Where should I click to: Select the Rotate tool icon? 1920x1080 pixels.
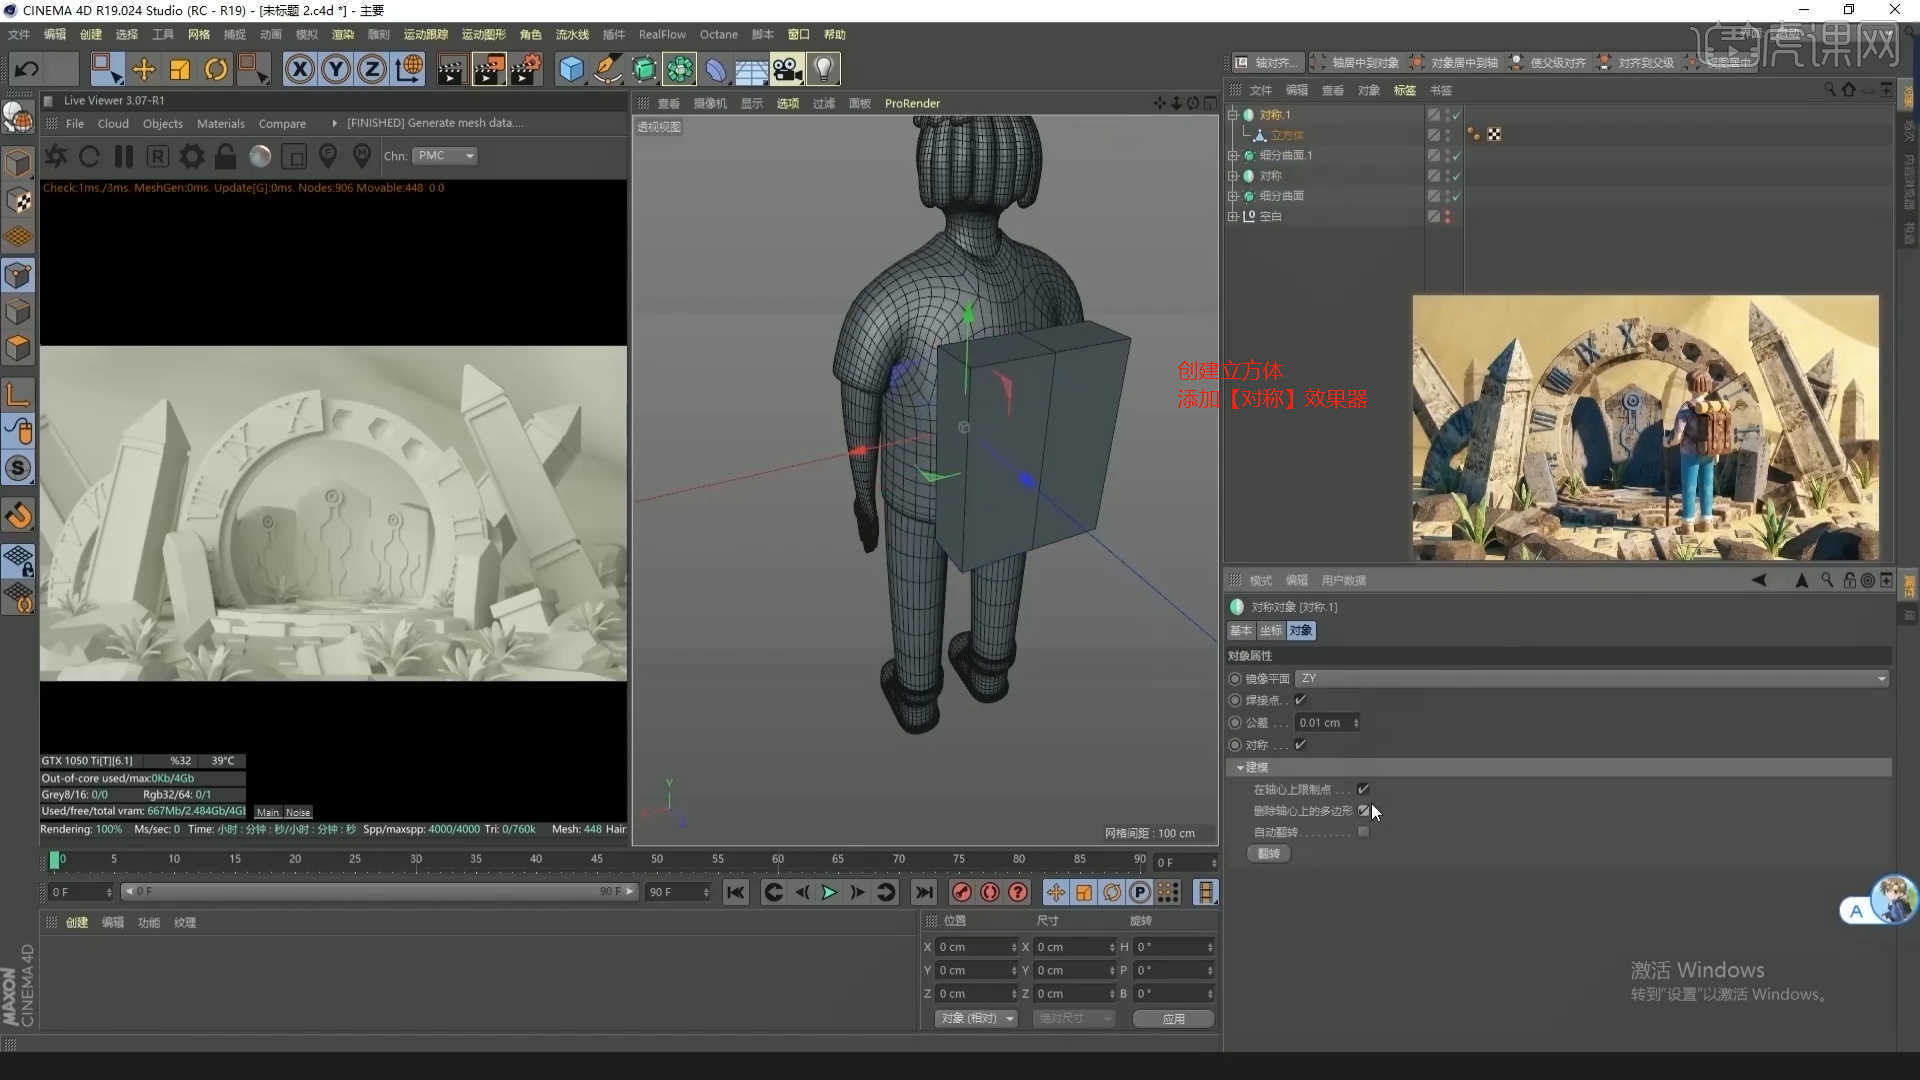(x=216, y=69)
